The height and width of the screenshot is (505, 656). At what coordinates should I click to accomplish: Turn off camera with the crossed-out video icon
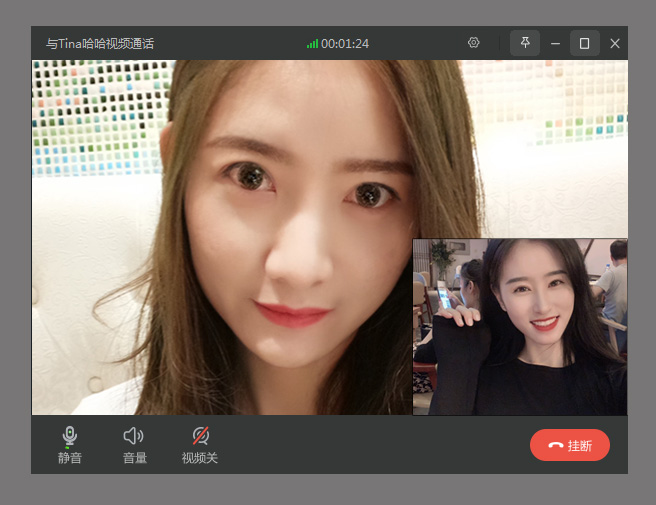(x=200, y=436)
